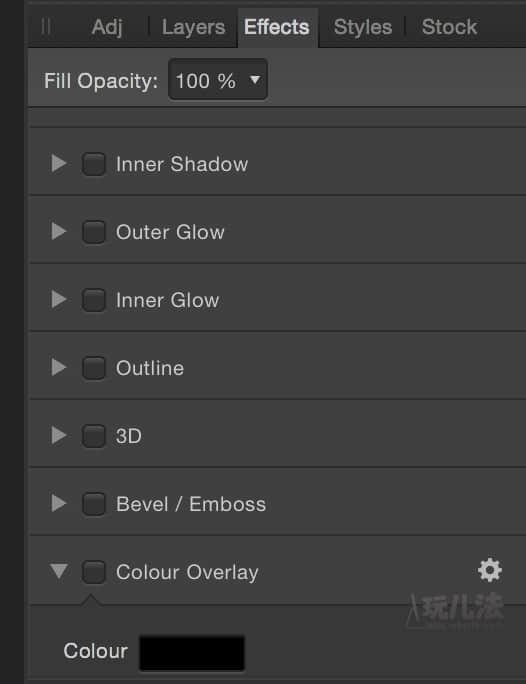
Task: Expand the Bevel / Emboss triangle
Action: click(x=58, y=503)
